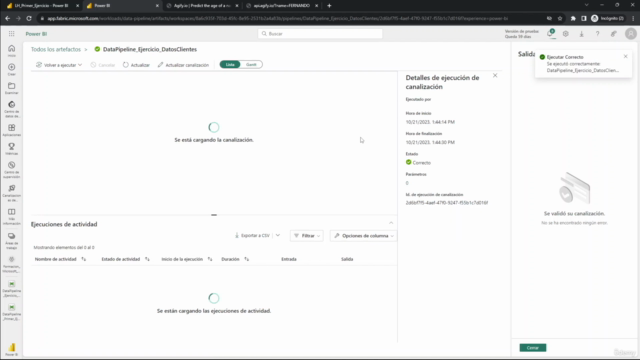Expand the Volver a ejecutar dropdown arrow
640x360 pixels.
click(80, 65)
